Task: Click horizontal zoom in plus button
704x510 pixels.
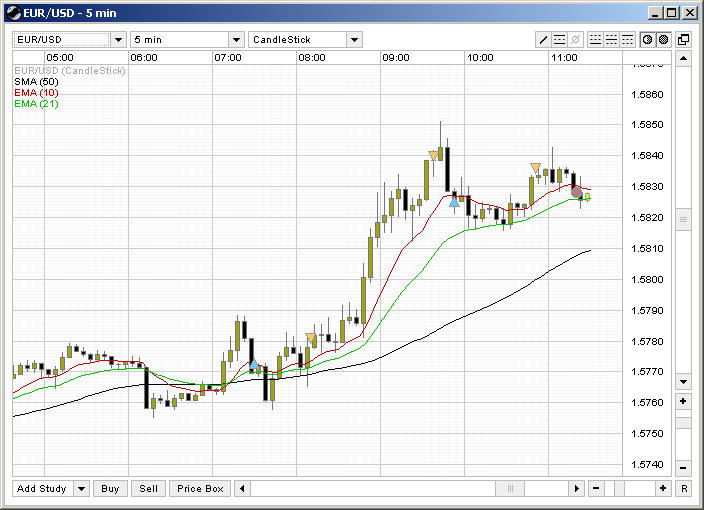Action: pyautogui.click(x=663, y=488)
